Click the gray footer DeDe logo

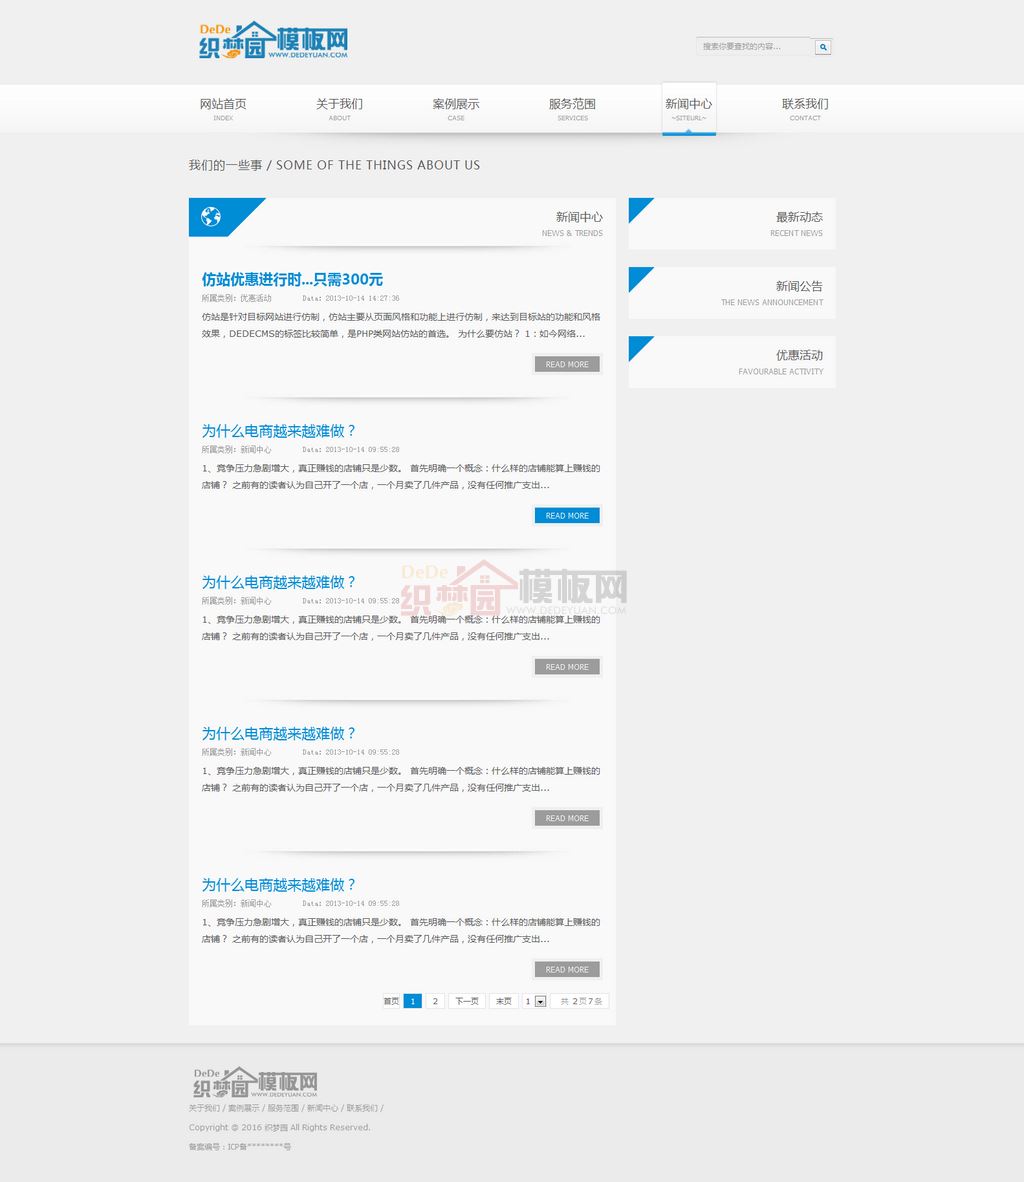(255, 1082)
